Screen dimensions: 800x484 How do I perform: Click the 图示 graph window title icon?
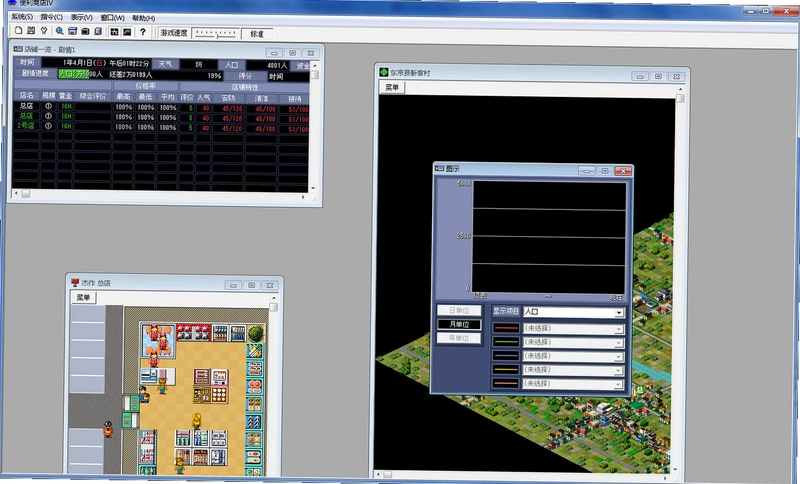(x=439, y=168)
